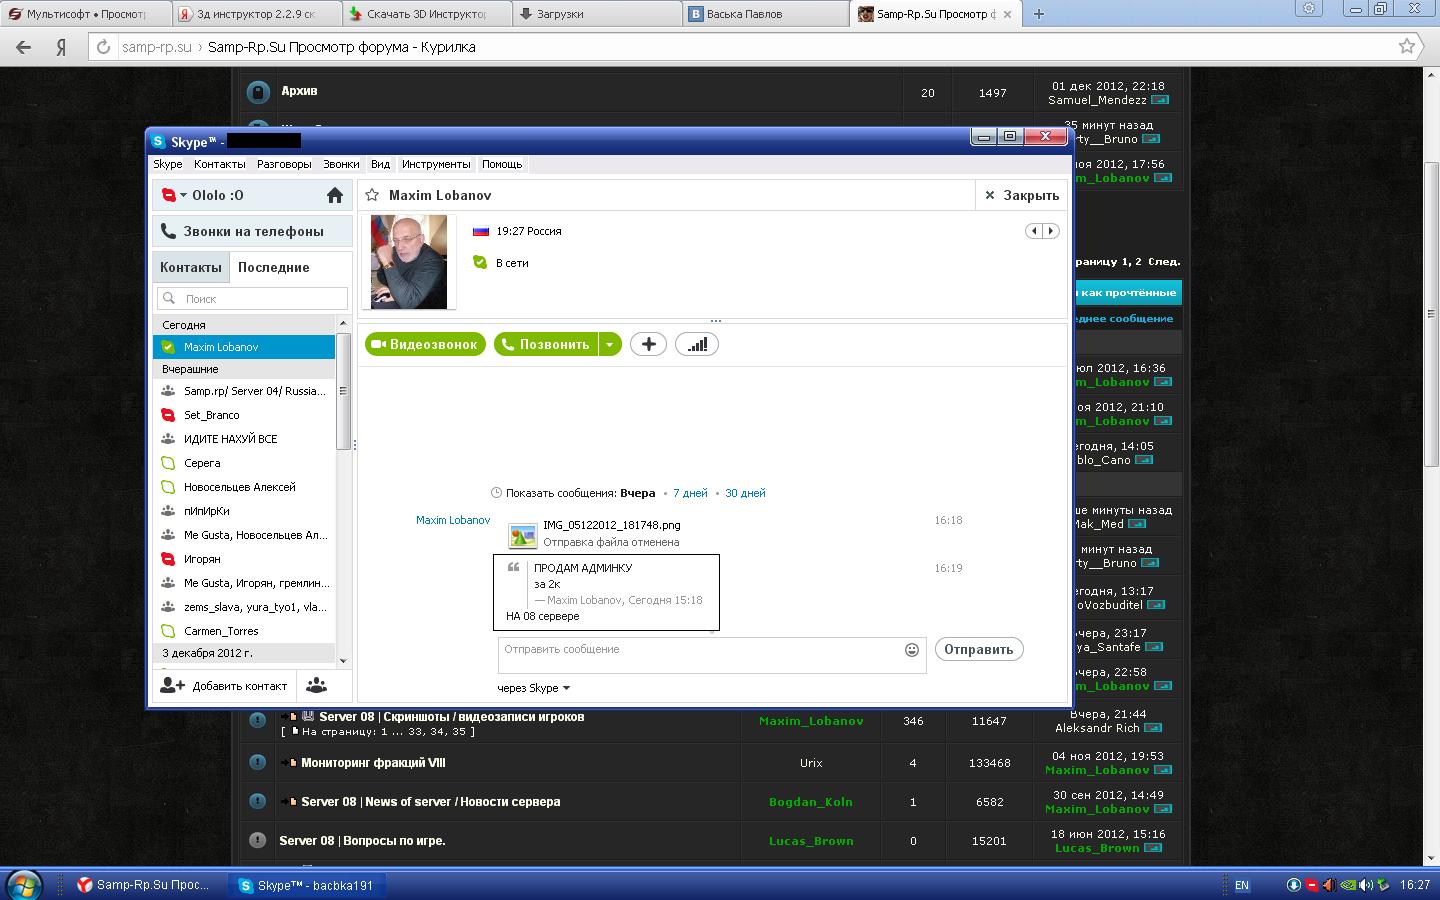Bookmark the page with the star icon
1440x900 pixels.
pyautogui.click(x=1407, y=46)
